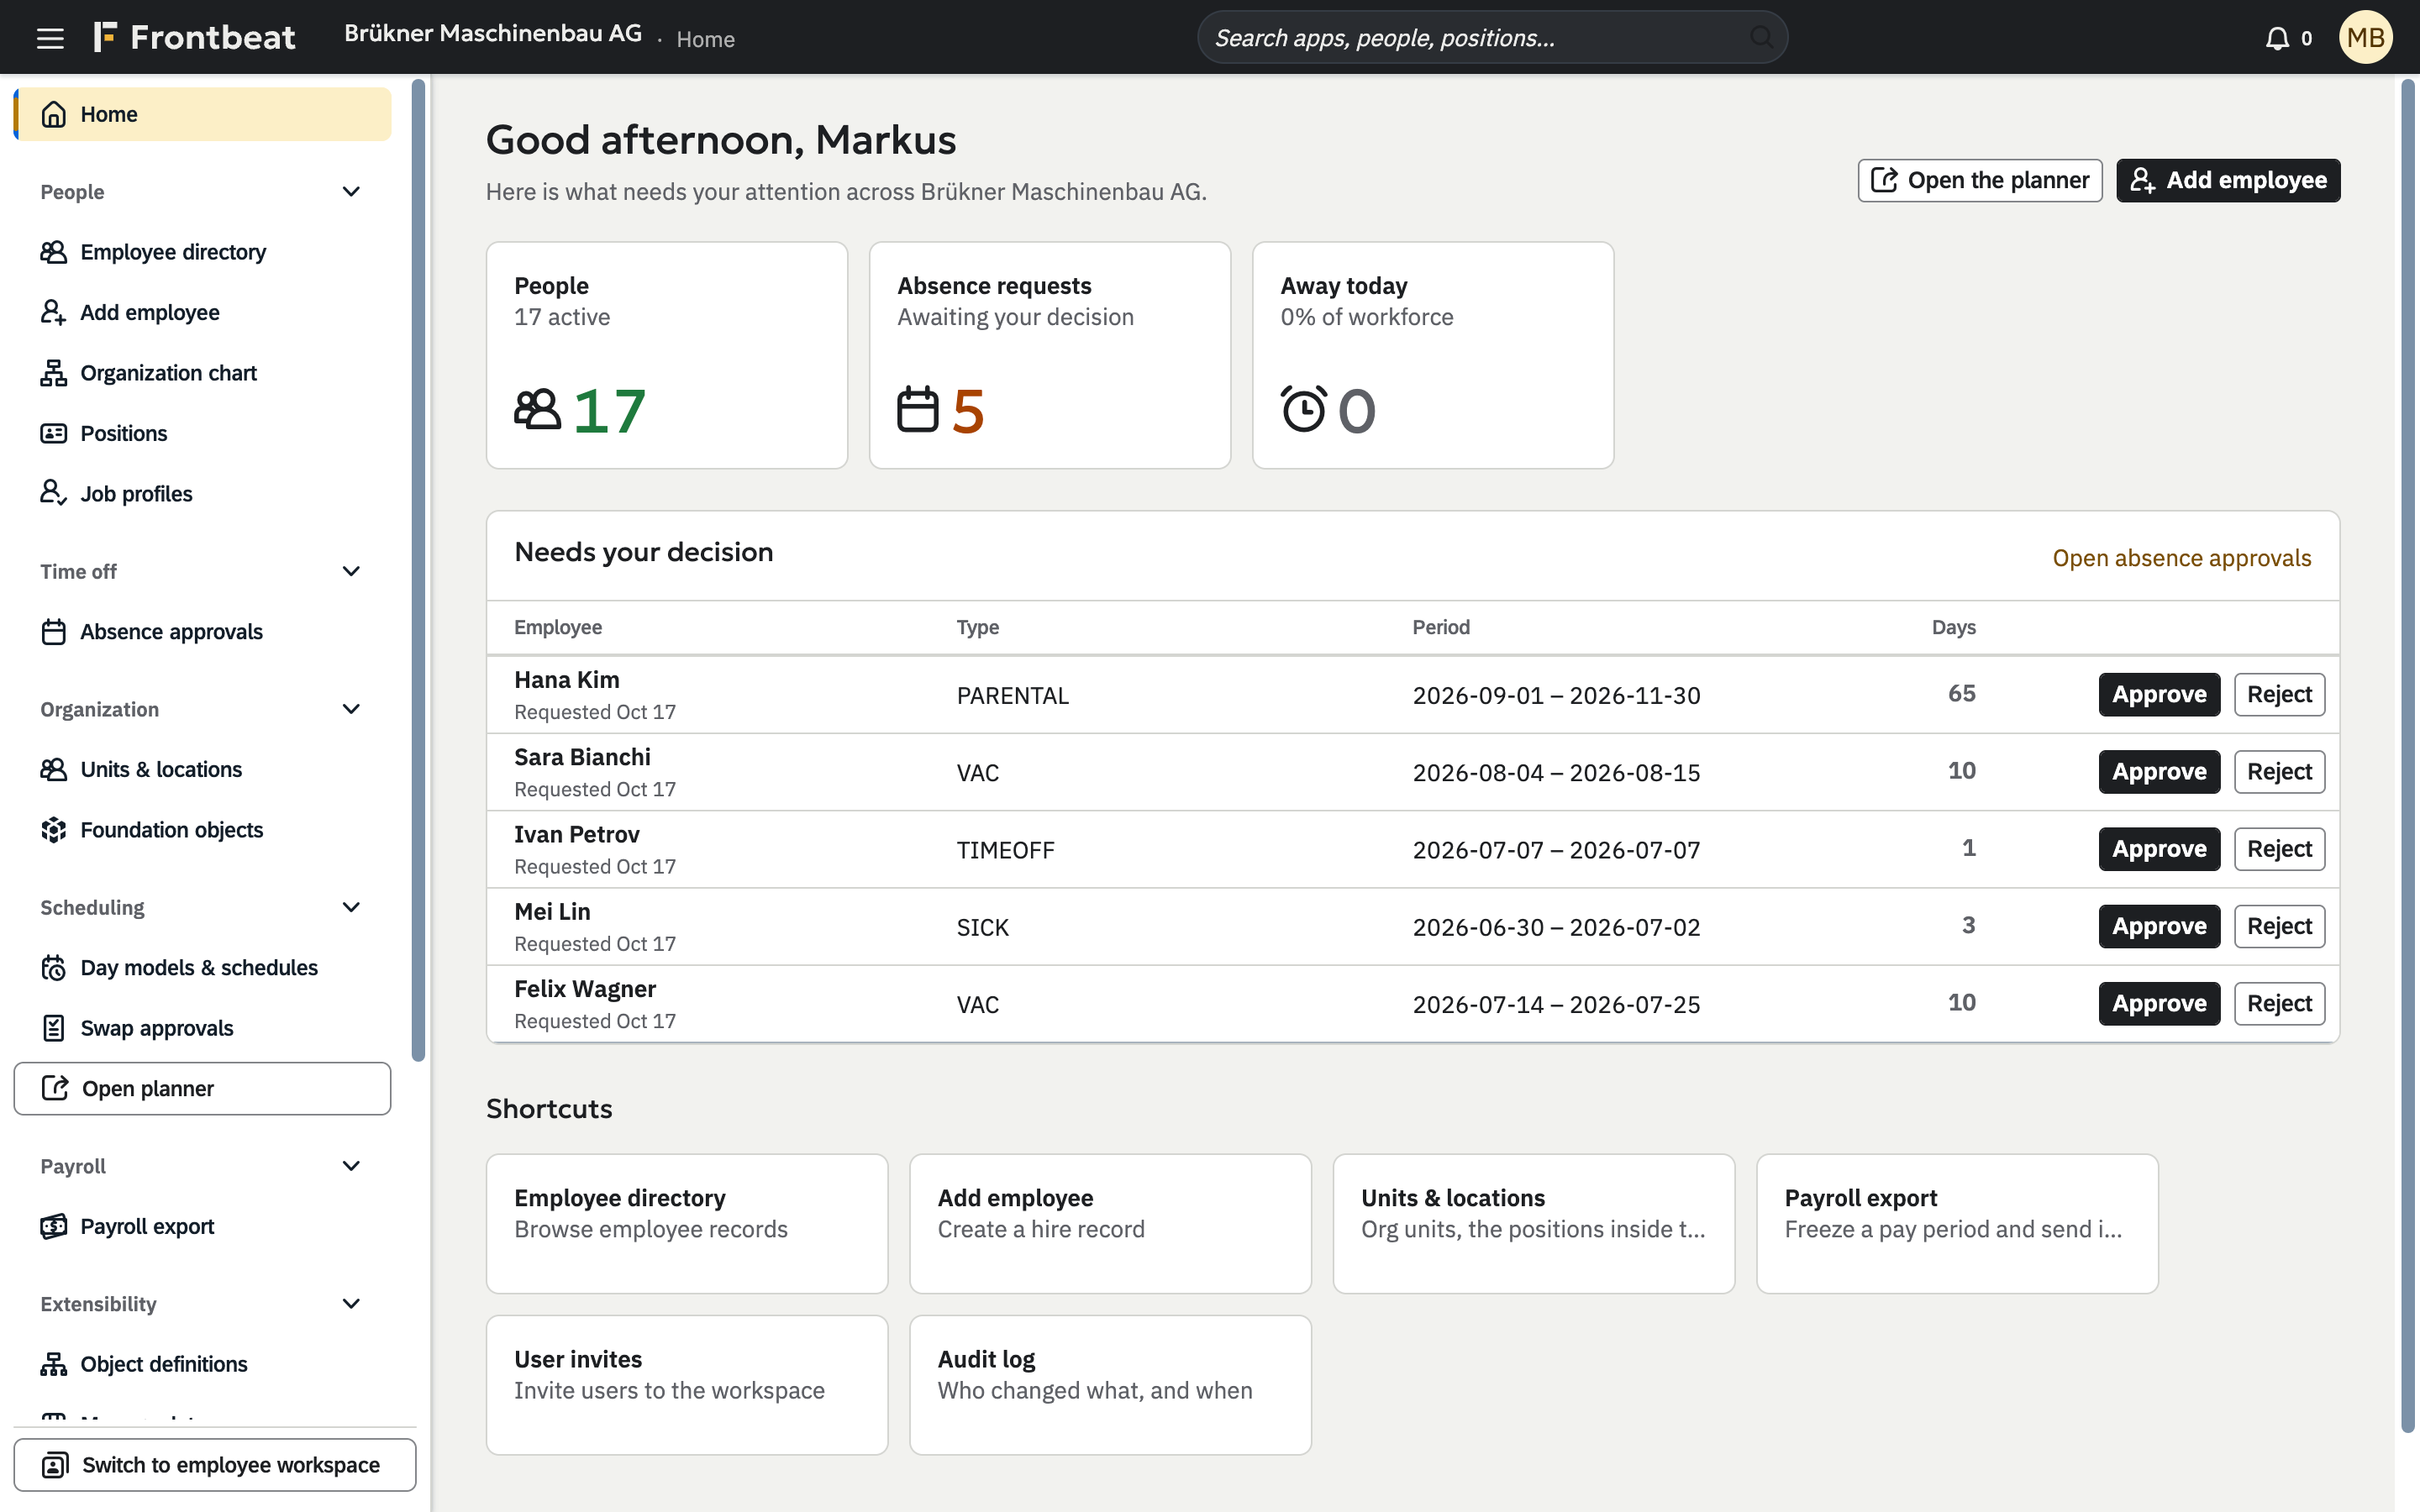The image size is (2420, 1512).
Task: Click the Absence approvals calendar icon
Action: point(54,632)
